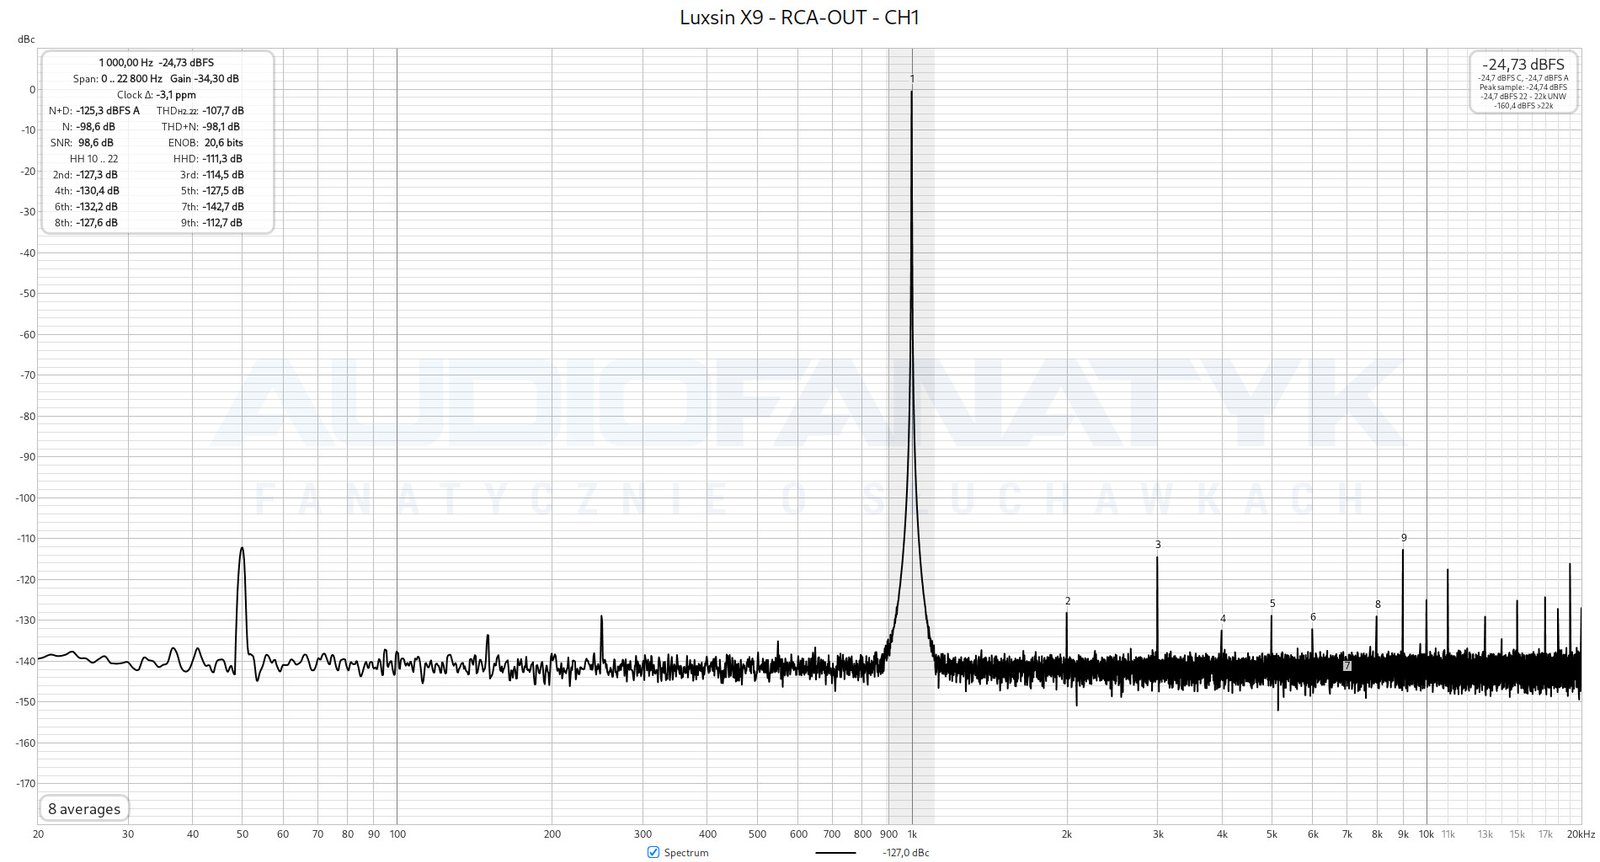Select harmonic marker 1 at fundamental peak

[x=912, y=78]
